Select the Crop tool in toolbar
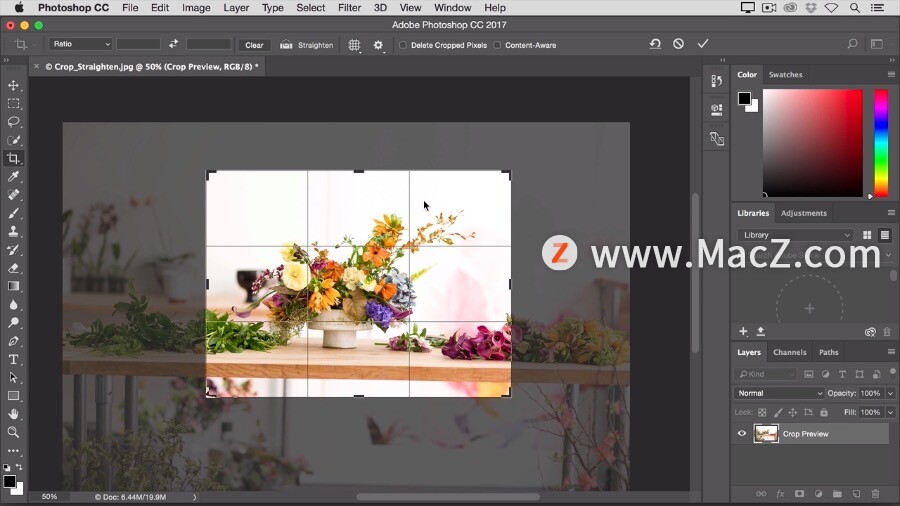 click(x=13, y=158)
